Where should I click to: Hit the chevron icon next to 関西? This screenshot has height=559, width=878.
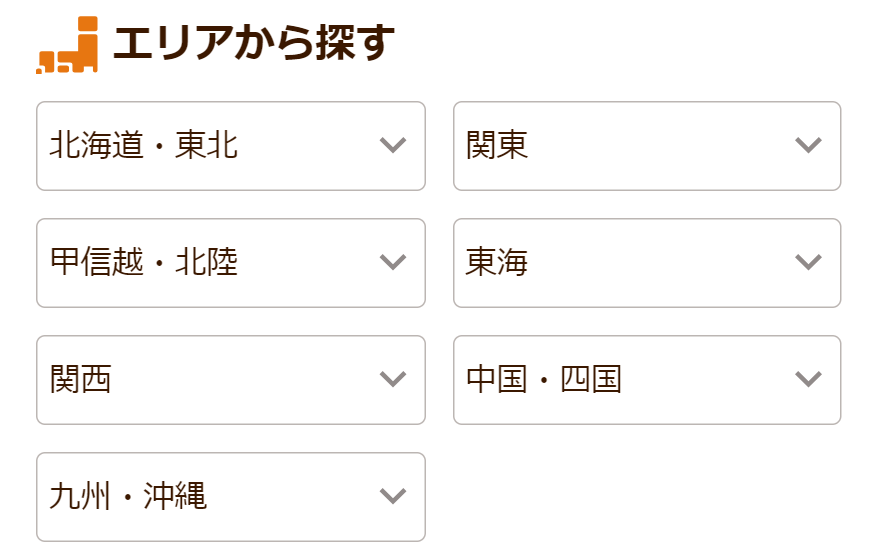[x=393, y=380]
